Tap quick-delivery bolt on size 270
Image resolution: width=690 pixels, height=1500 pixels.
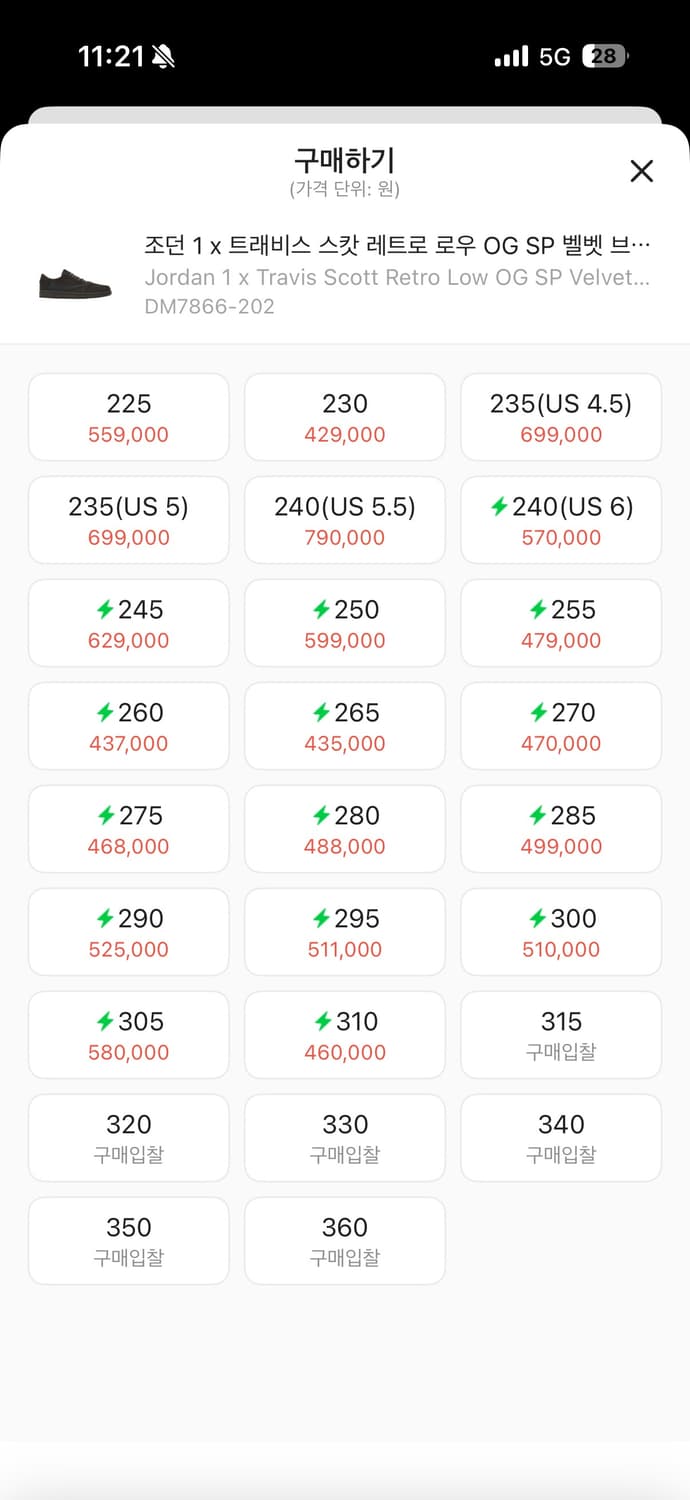(x=537, y=713)
